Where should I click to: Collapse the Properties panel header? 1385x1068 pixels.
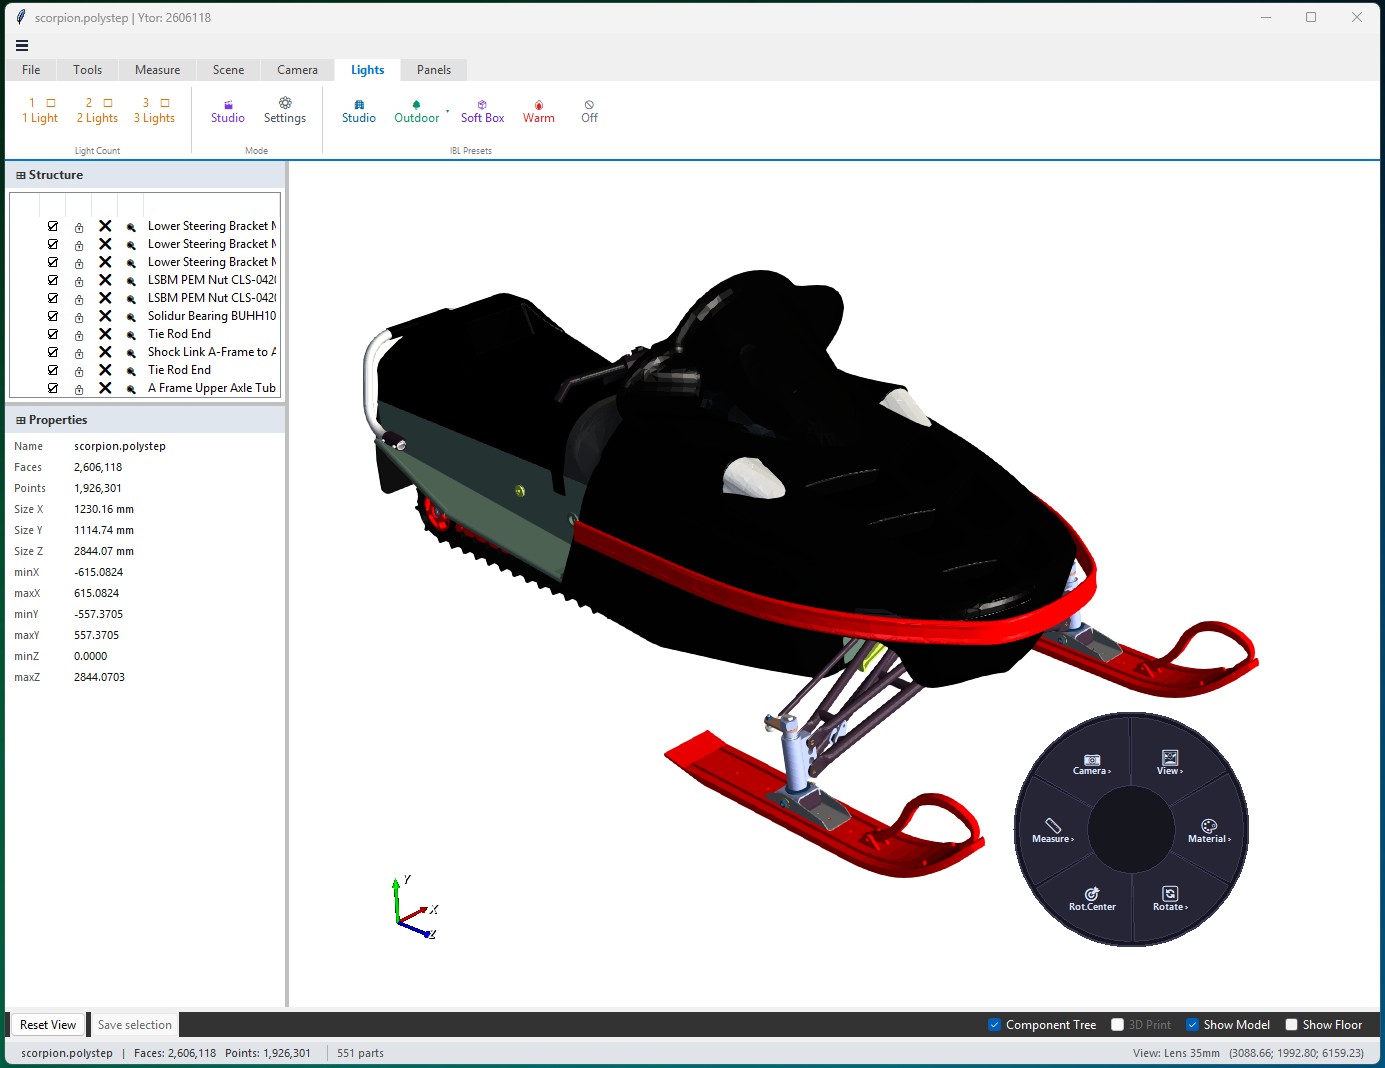point(21,420)
